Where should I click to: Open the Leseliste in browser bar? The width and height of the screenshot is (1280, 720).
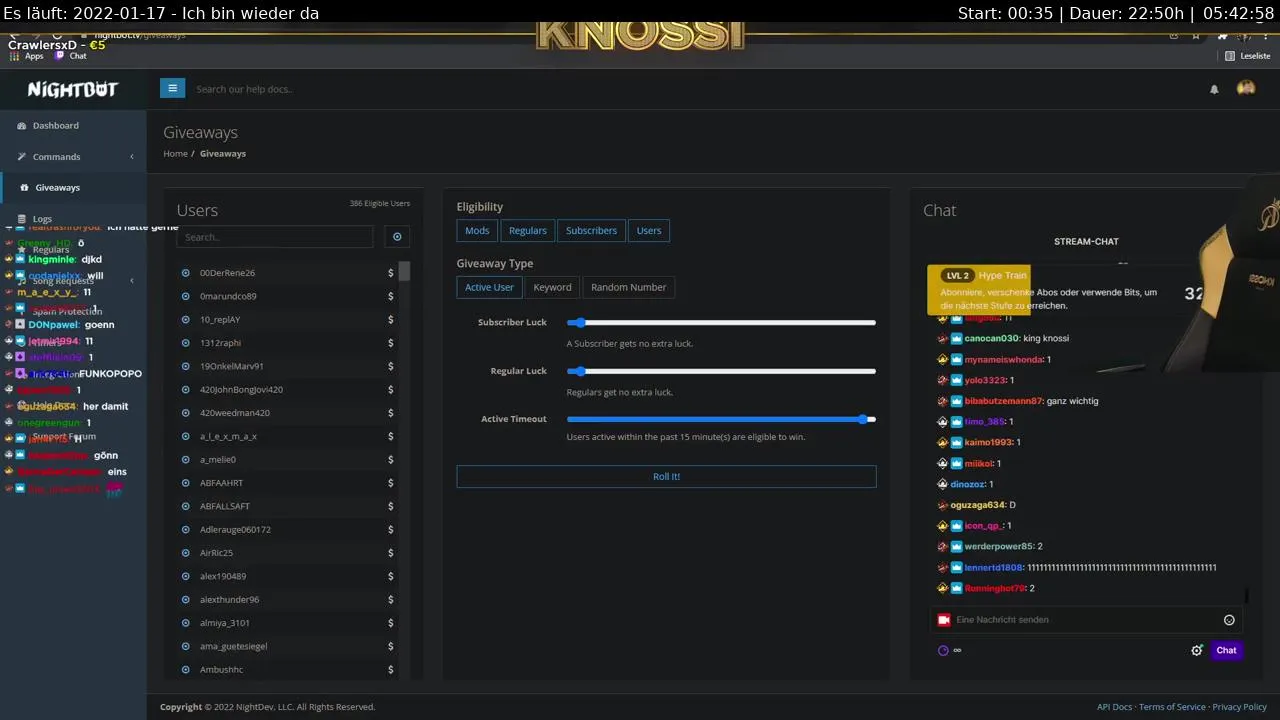[x=1248, y=56]
